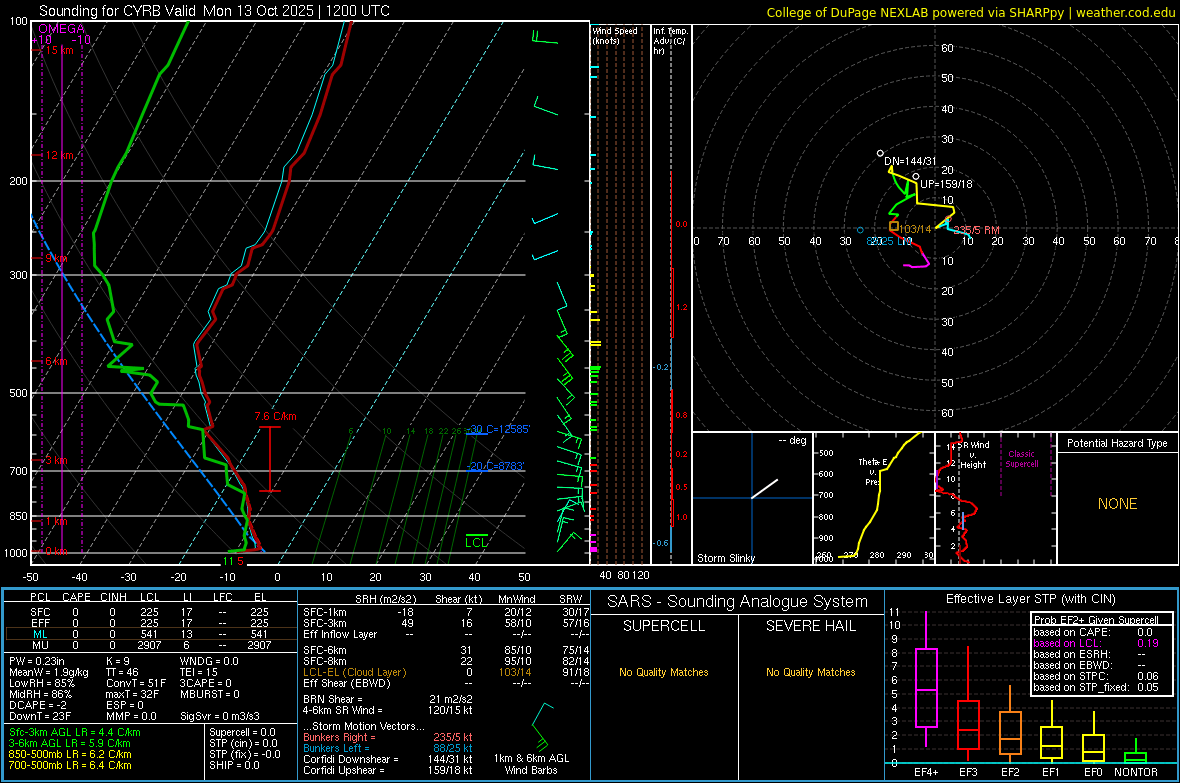This screenshot has width=1180, height=783.
Task: Click the 235/5 RM storm motion label
Action: [x=977, y=230]
